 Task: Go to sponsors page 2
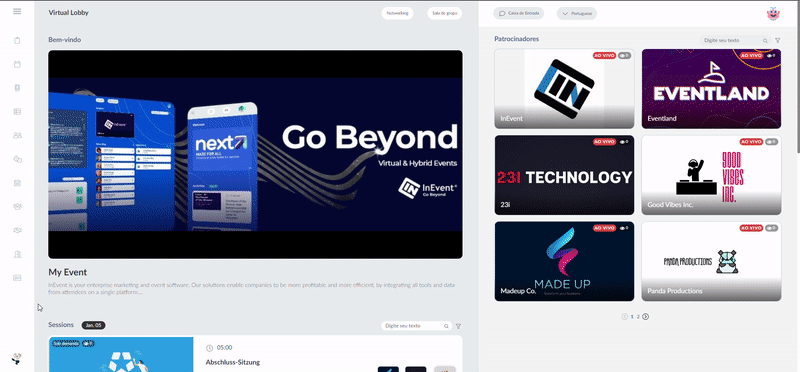(638, 316)
